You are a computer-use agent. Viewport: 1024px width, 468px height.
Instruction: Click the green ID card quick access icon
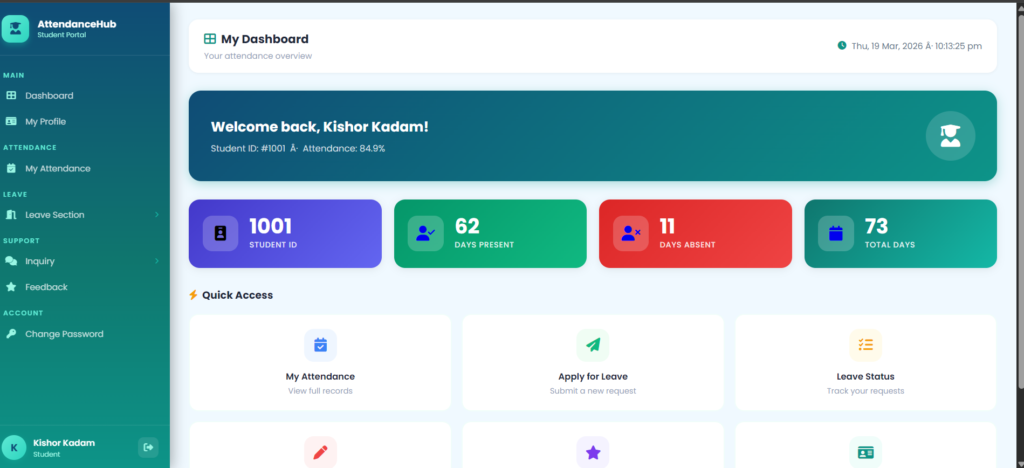(x=865, y=452)
